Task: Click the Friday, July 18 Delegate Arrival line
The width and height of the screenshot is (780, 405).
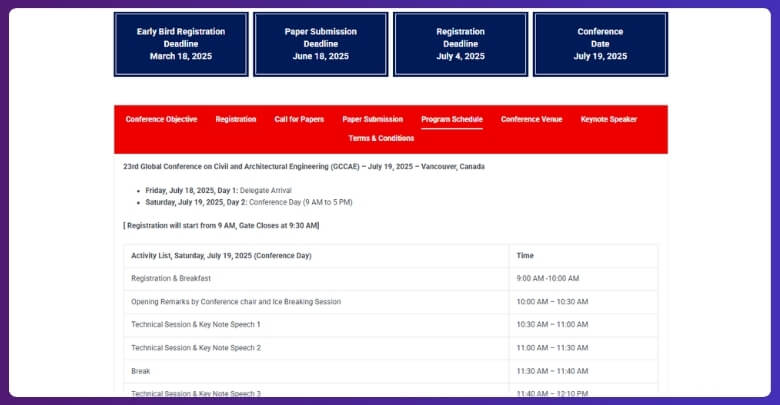Action: click(218, 191)
